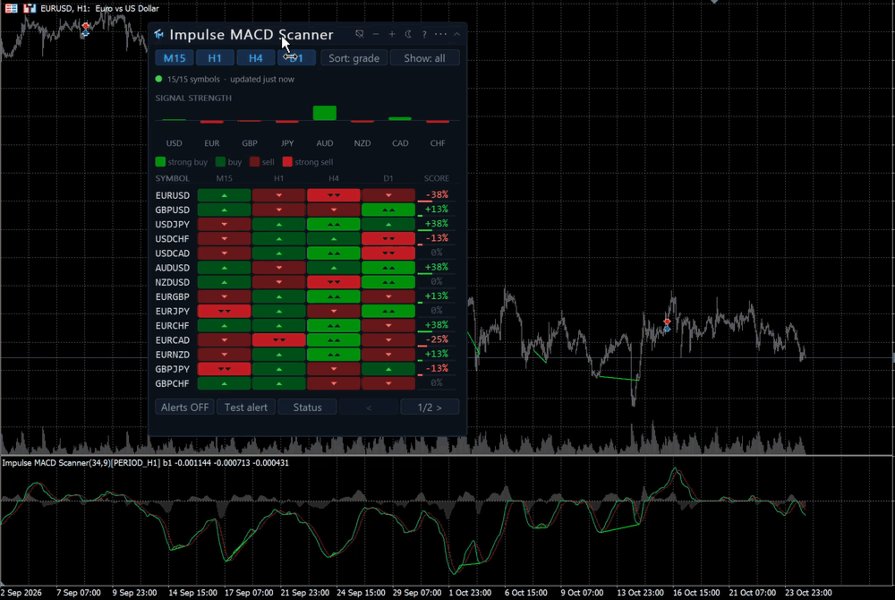The width and height of the screenshot is (895, 600).
Task: Toggle the Alerts OFF button
Action: click(x=184, y=407)
